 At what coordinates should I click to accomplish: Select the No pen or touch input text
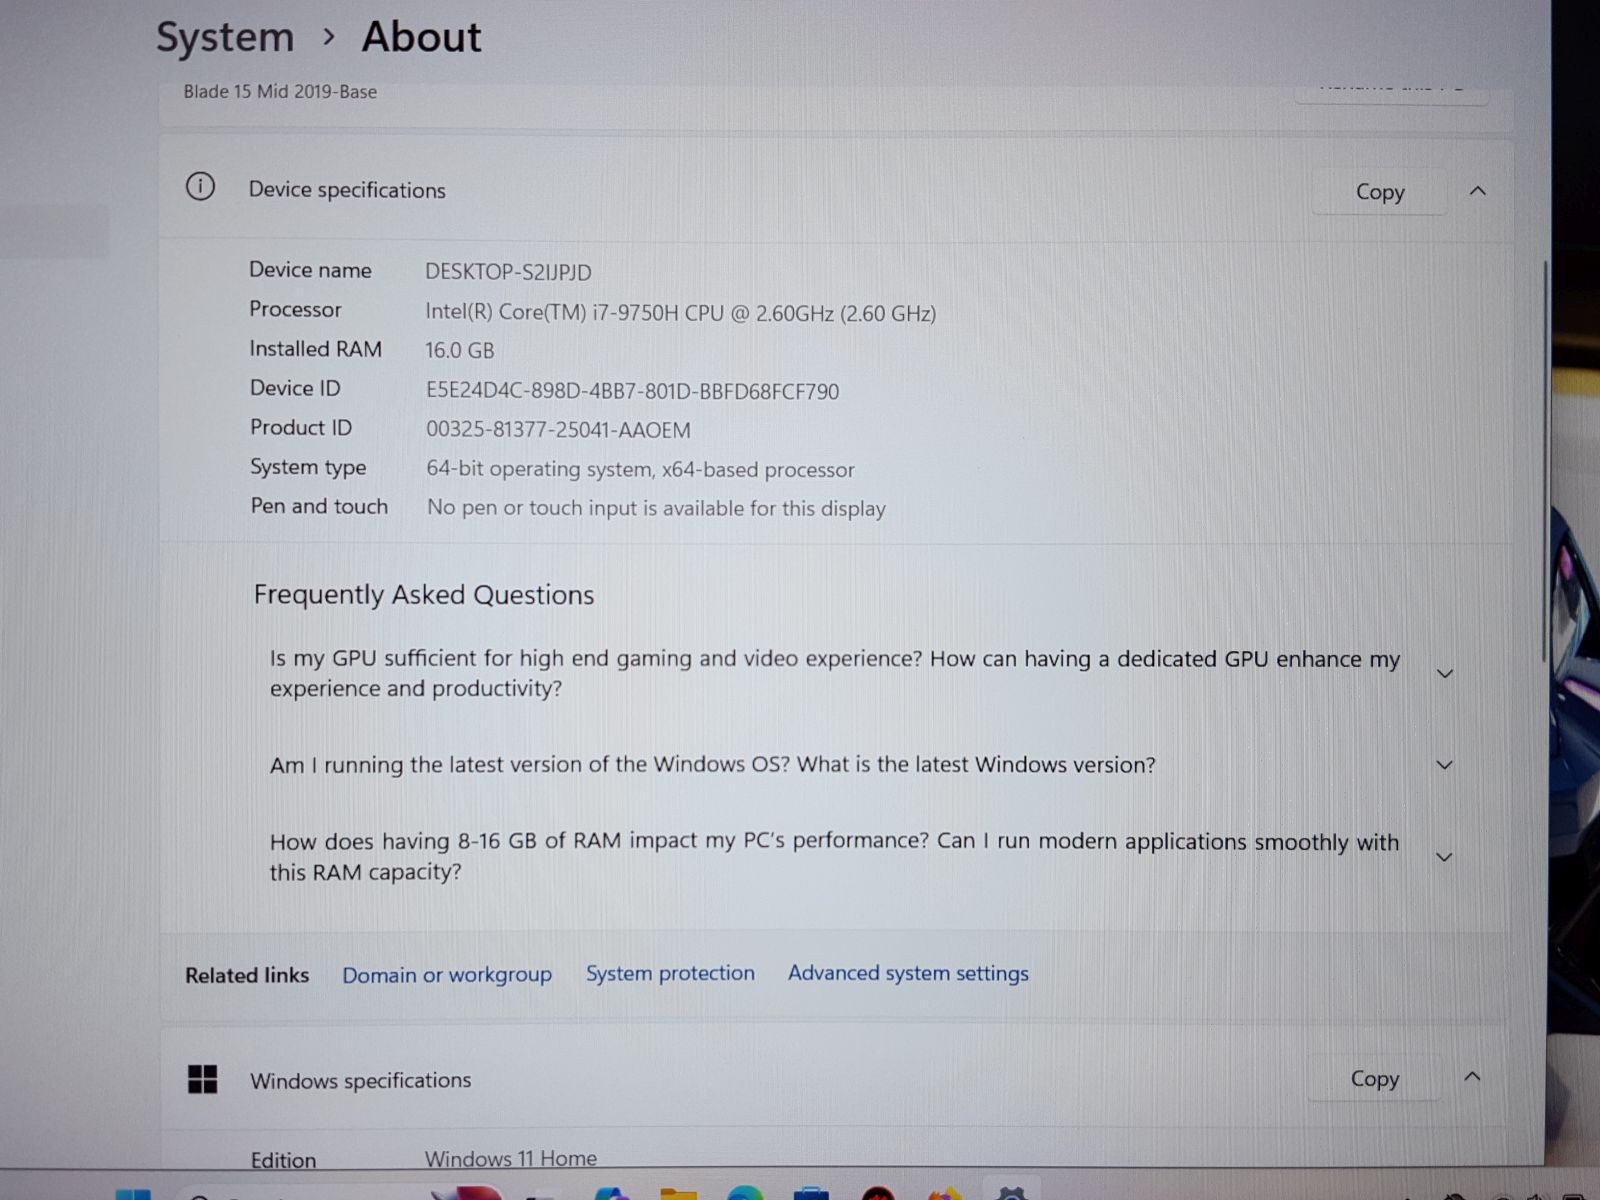656,508
